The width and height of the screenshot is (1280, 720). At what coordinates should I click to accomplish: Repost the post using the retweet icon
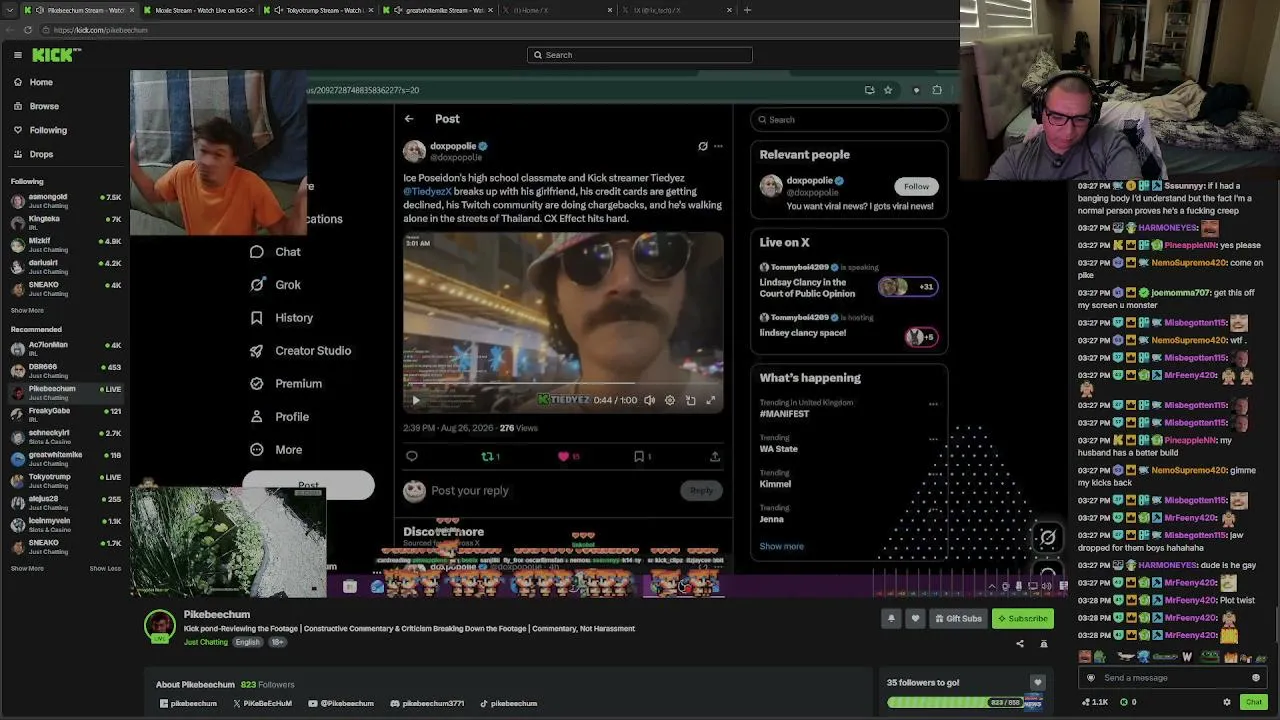coord(489,456)
